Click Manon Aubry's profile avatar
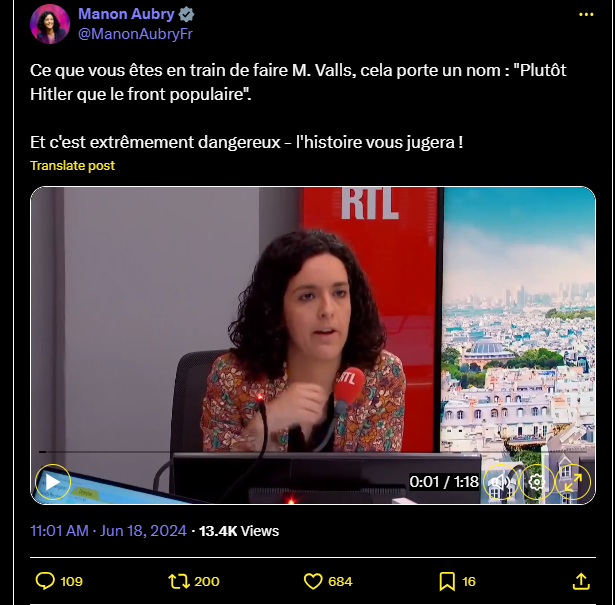The height and width of the screenshot is (605, 615). tap(50, 24)
